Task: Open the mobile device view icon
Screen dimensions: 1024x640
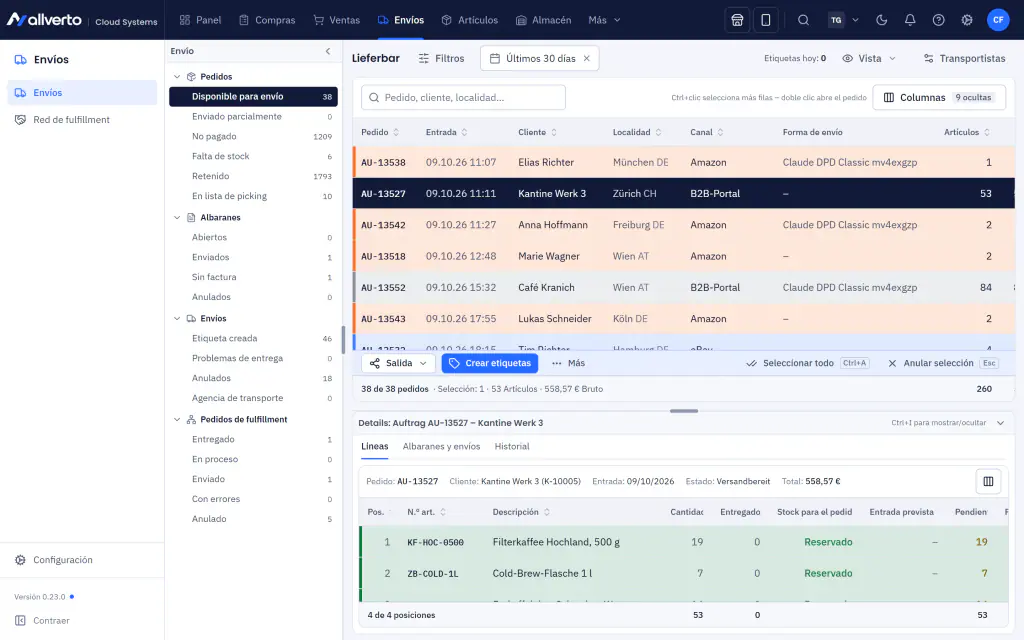Action: point(765,20)
